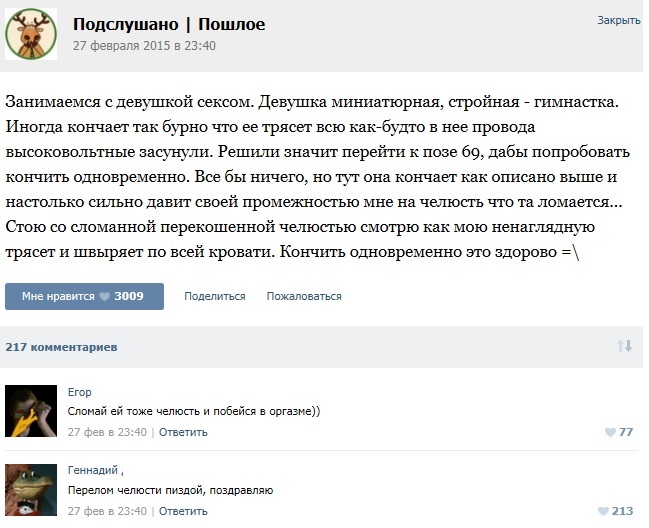Like Геннадий's comment via heart icon
The height and width of the screenshot is (528, 649).
pyautogui.click(x=603, y=511)
